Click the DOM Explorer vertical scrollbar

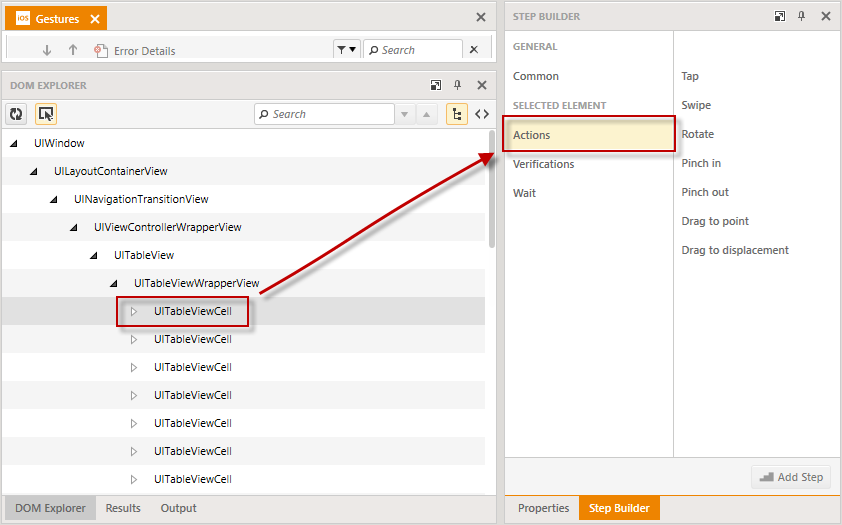(491, 189)
